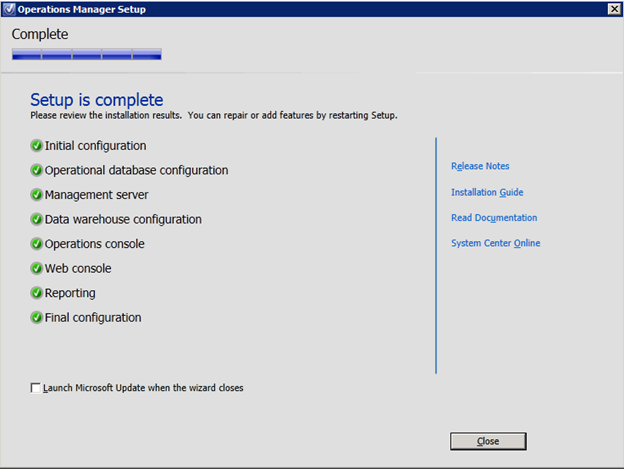624x469 pixels.
Task: Click green checkmark beside Web console
Action: pyautogui.click(x=36, y=269)
